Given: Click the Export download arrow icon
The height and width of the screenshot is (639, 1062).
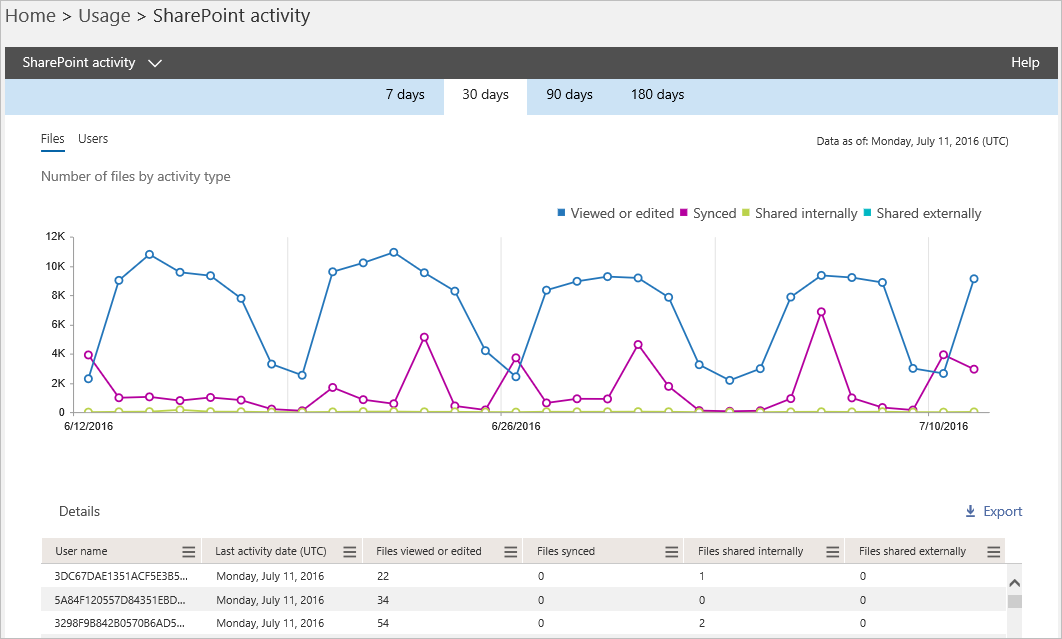Looking at the screenshot, I should click(x=970, y=512).
